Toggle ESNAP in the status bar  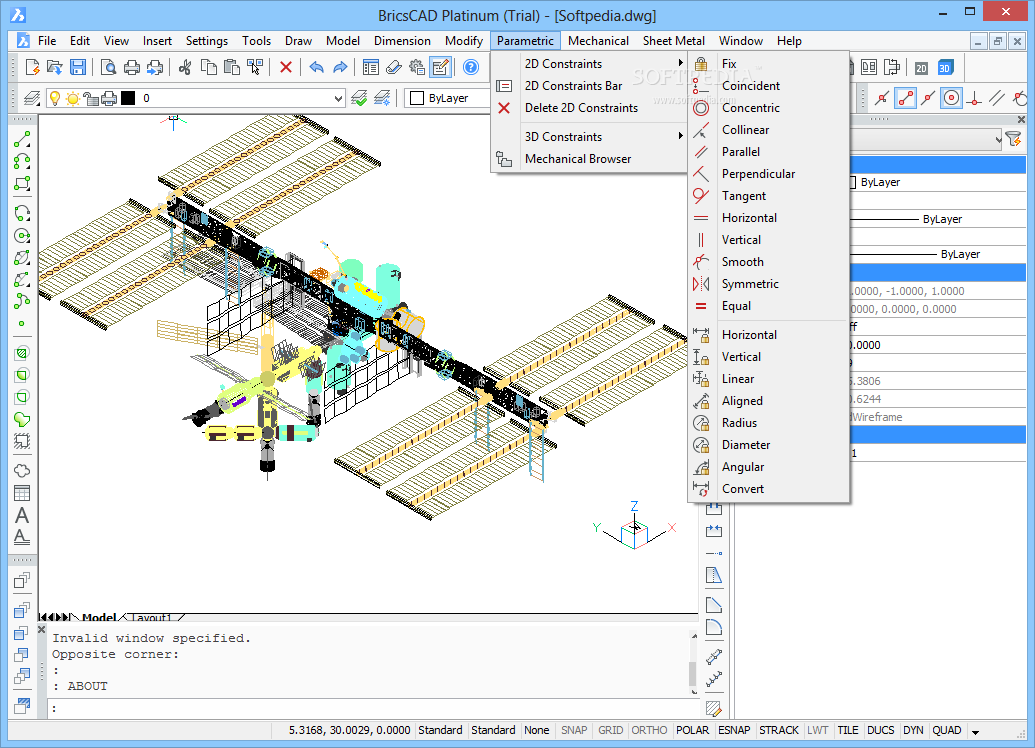[734, 730]
